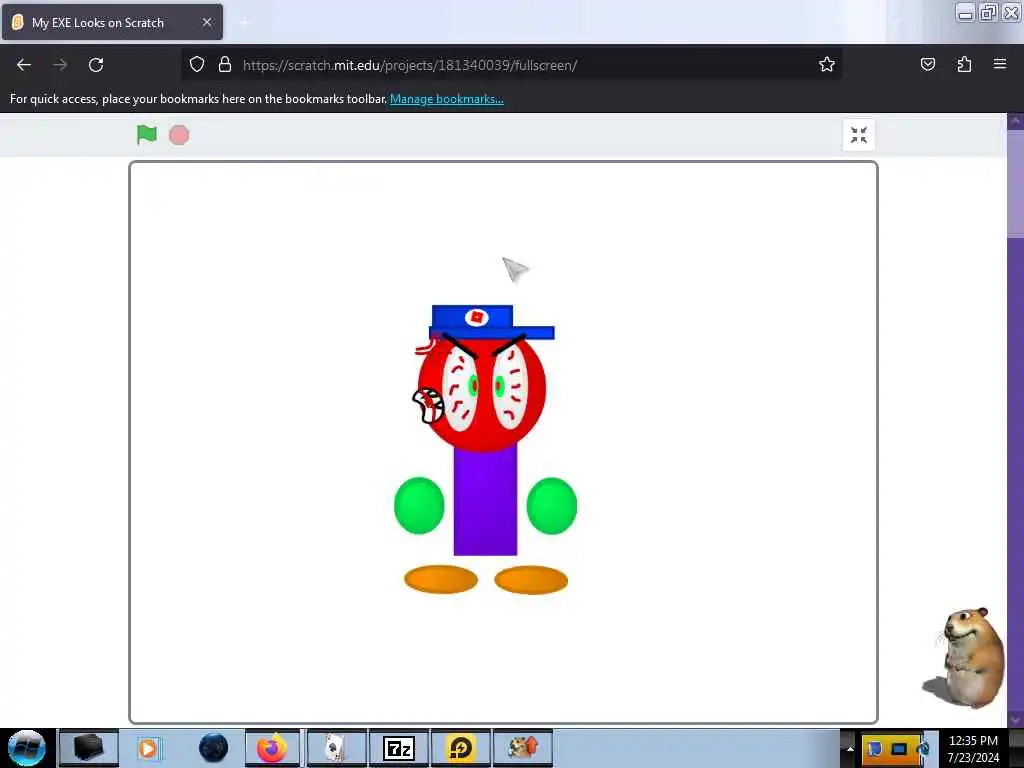The width and height of the screenshot is (1024, 768).
Task: Open the Windows Start orb
Action: [27, 748]
